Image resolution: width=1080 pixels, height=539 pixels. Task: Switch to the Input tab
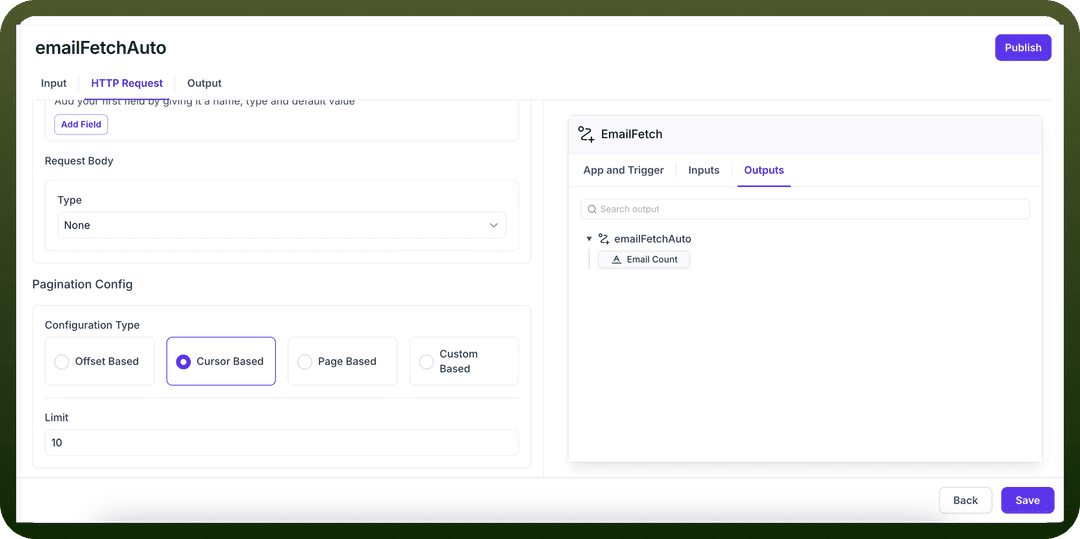click(x=54, y=83)
